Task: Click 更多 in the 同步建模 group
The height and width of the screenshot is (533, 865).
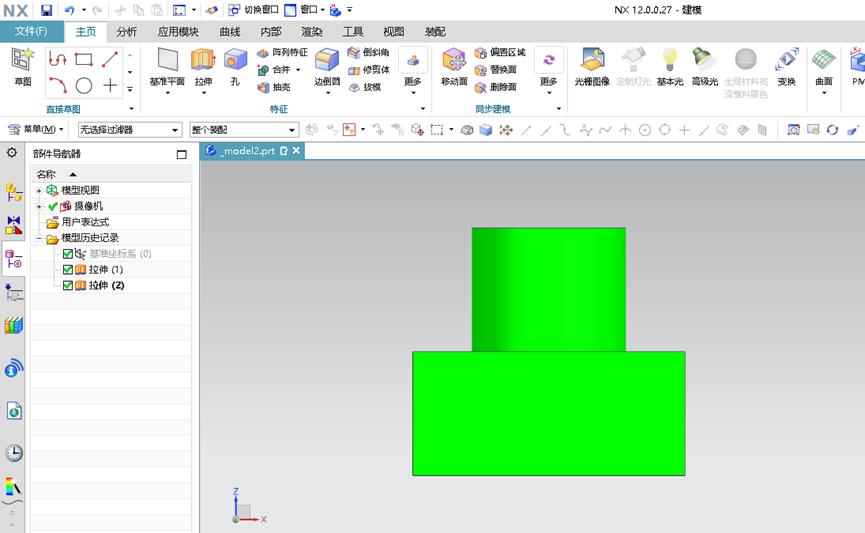Action: coord(548,71)
